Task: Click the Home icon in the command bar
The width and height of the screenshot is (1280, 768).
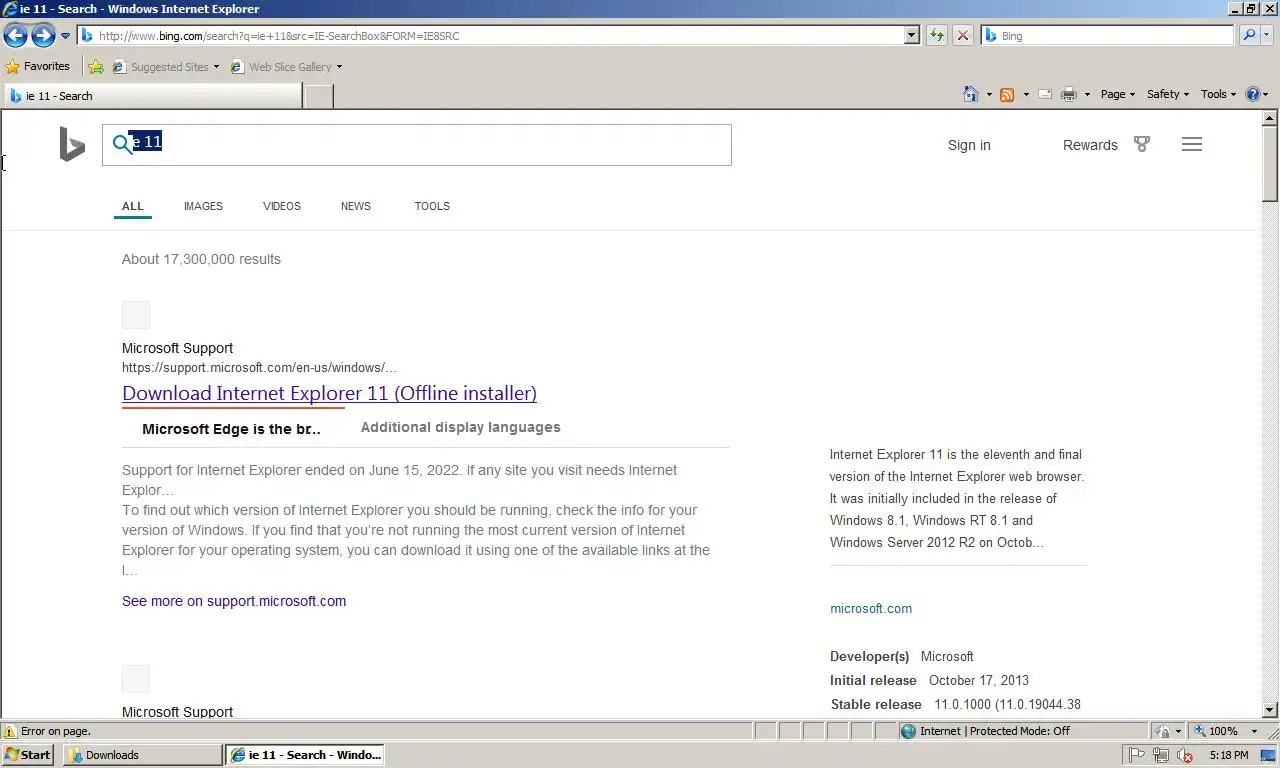Action: [970, 94]
